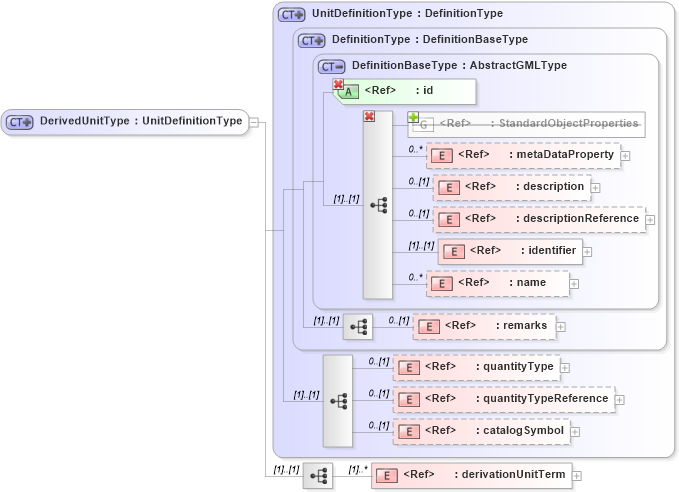Click the G group icon of StandardObjectProperties

[423, 125]
